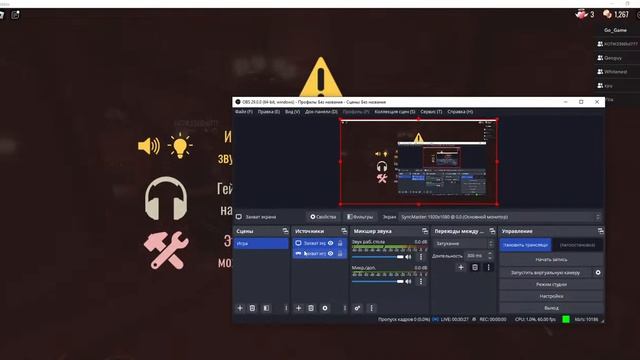Hide the game capture source via its eye icon
This screenshot has width=640, height=360.
coord(331,253)
